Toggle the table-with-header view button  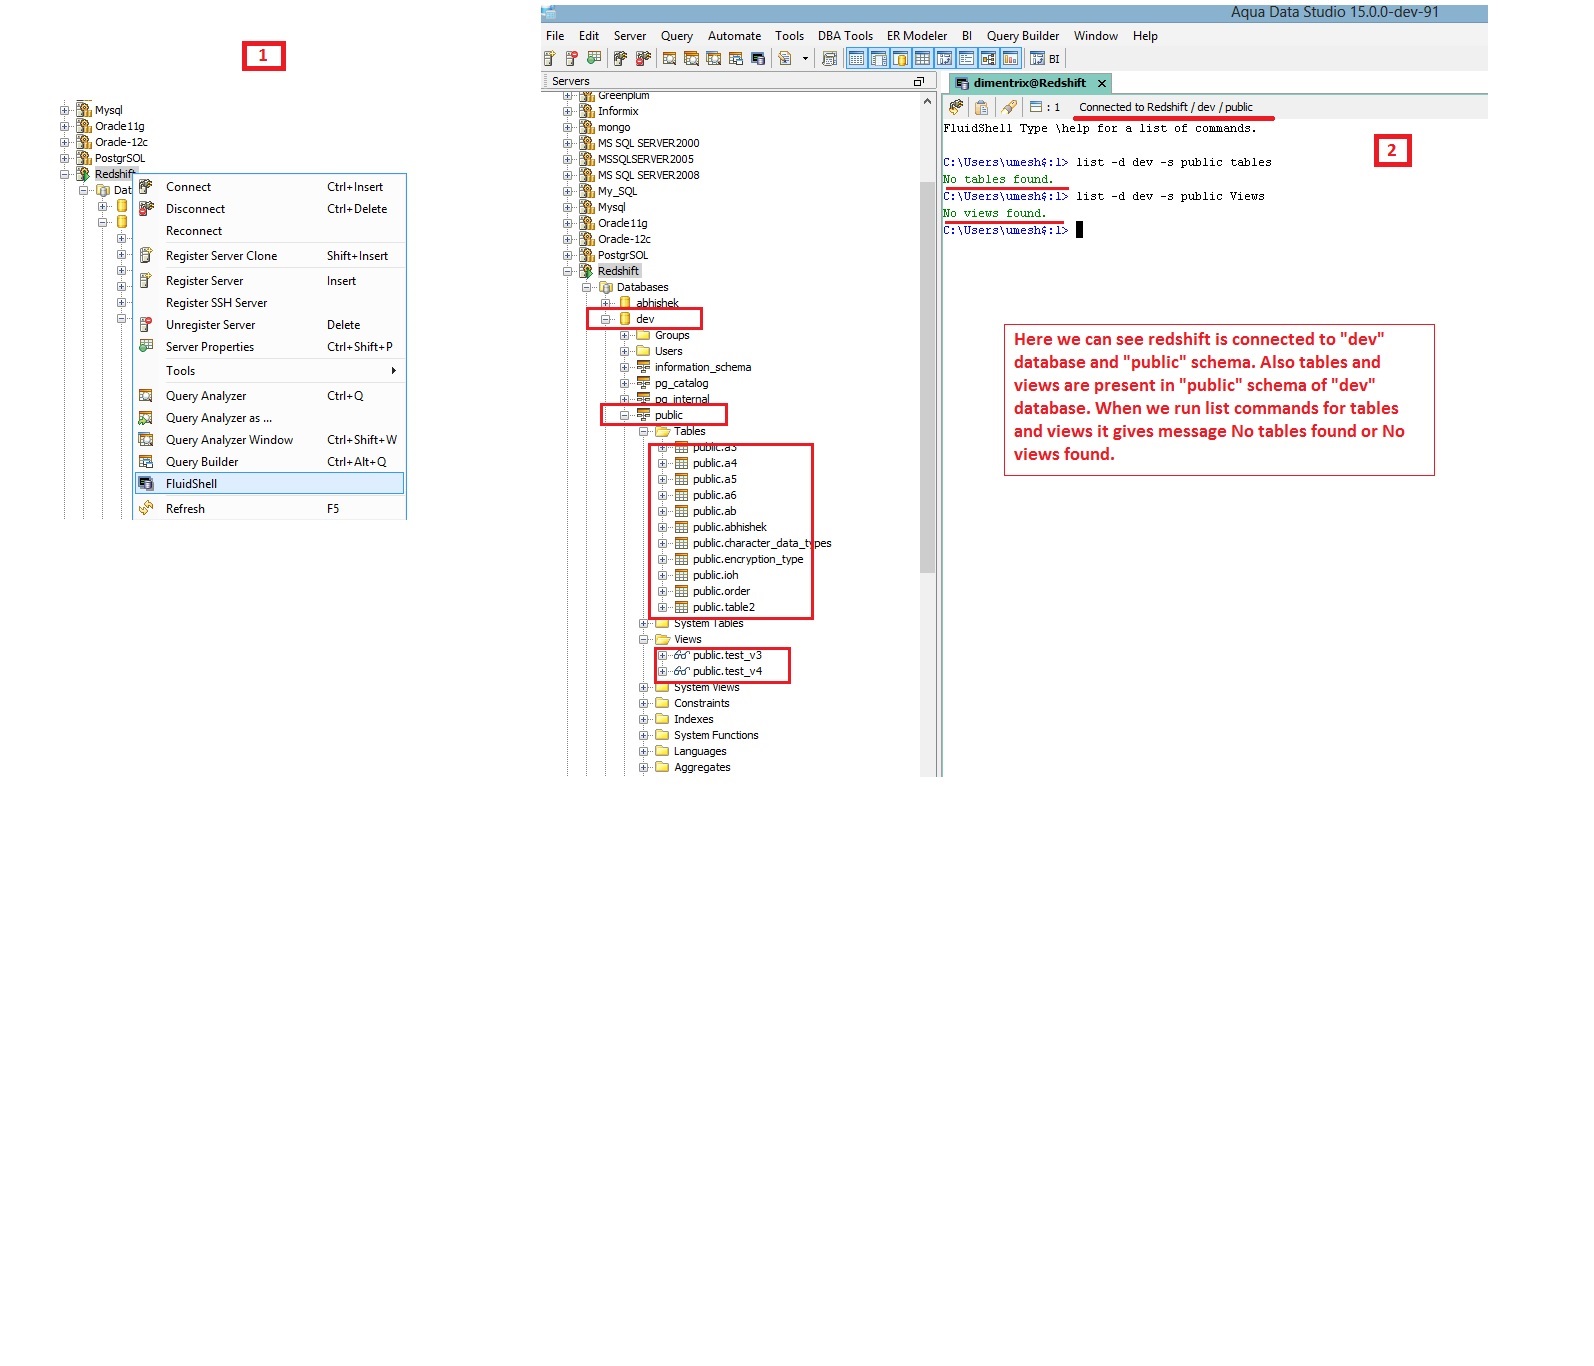coord(856,59)
